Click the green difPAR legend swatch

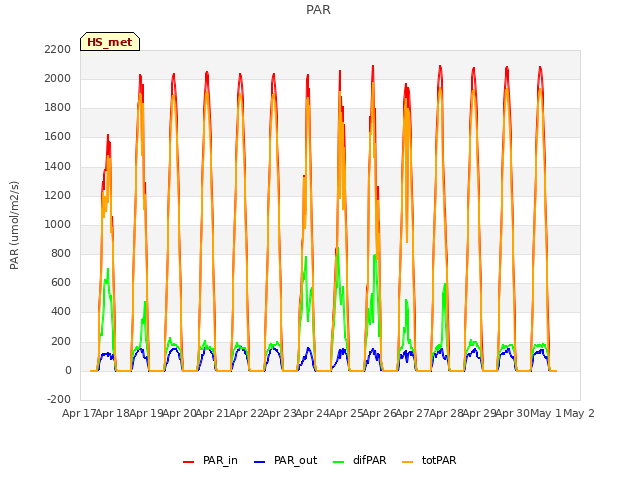point(339,462)
